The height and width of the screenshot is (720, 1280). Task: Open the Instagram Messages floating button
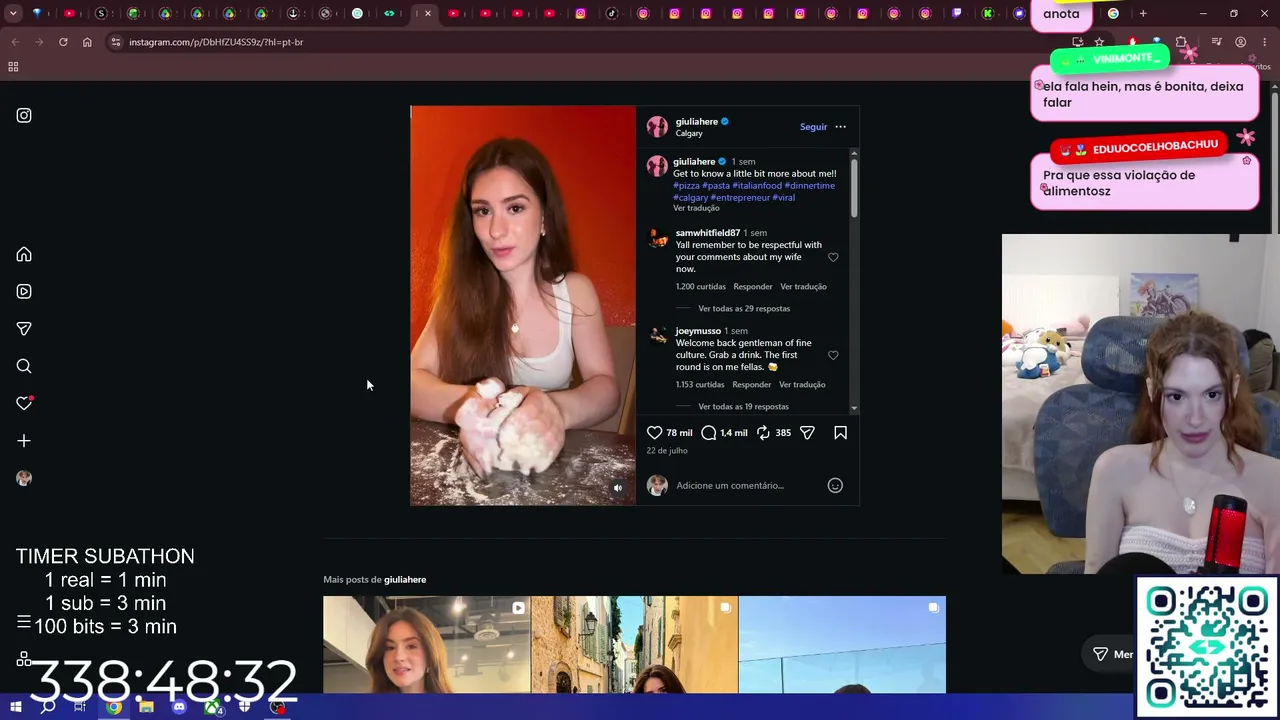(1112, 654)
